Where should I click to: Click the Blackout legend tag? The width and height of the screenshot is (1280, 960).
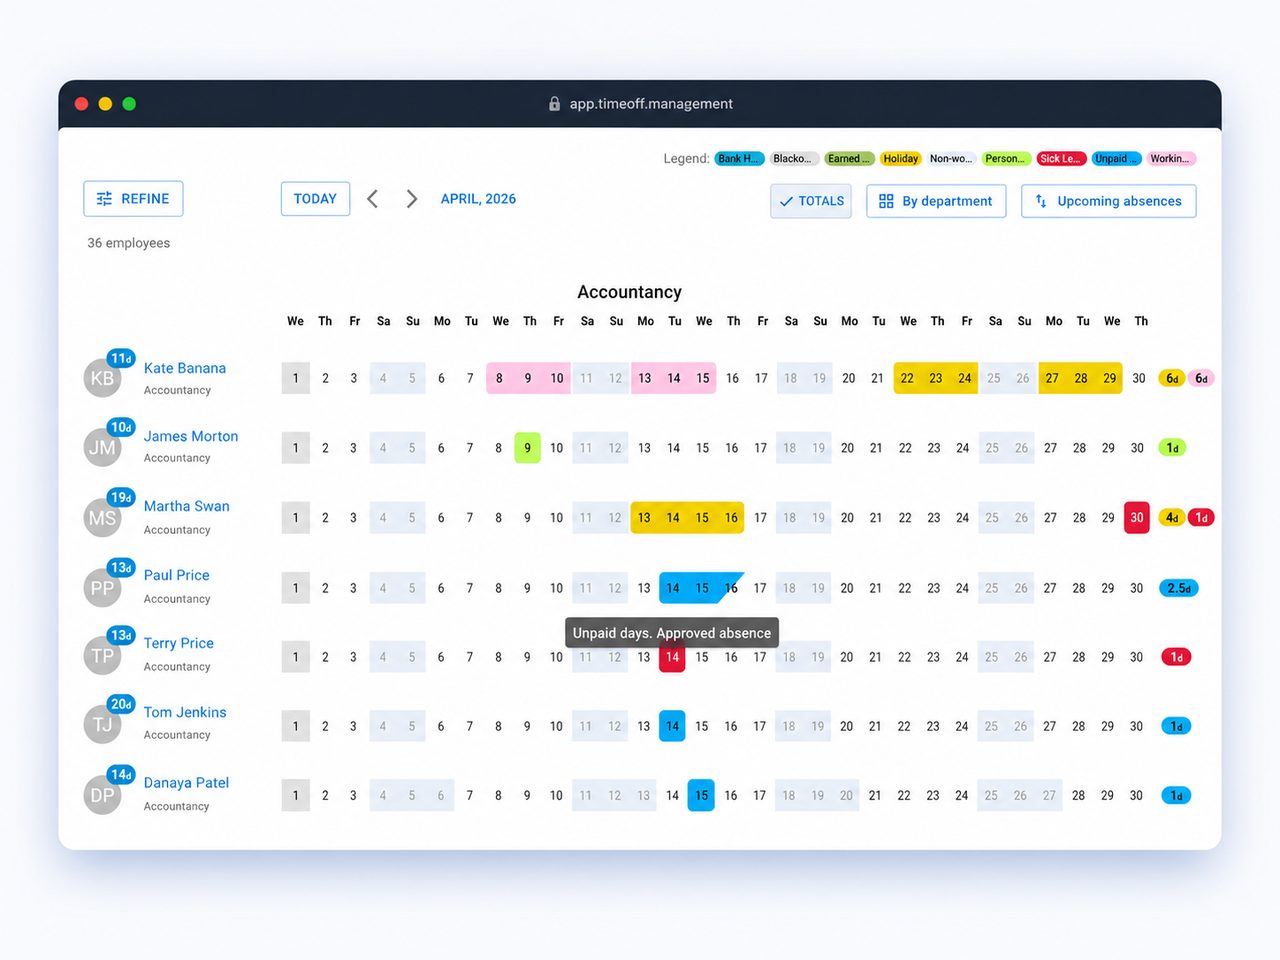click(x=793, y=159)
